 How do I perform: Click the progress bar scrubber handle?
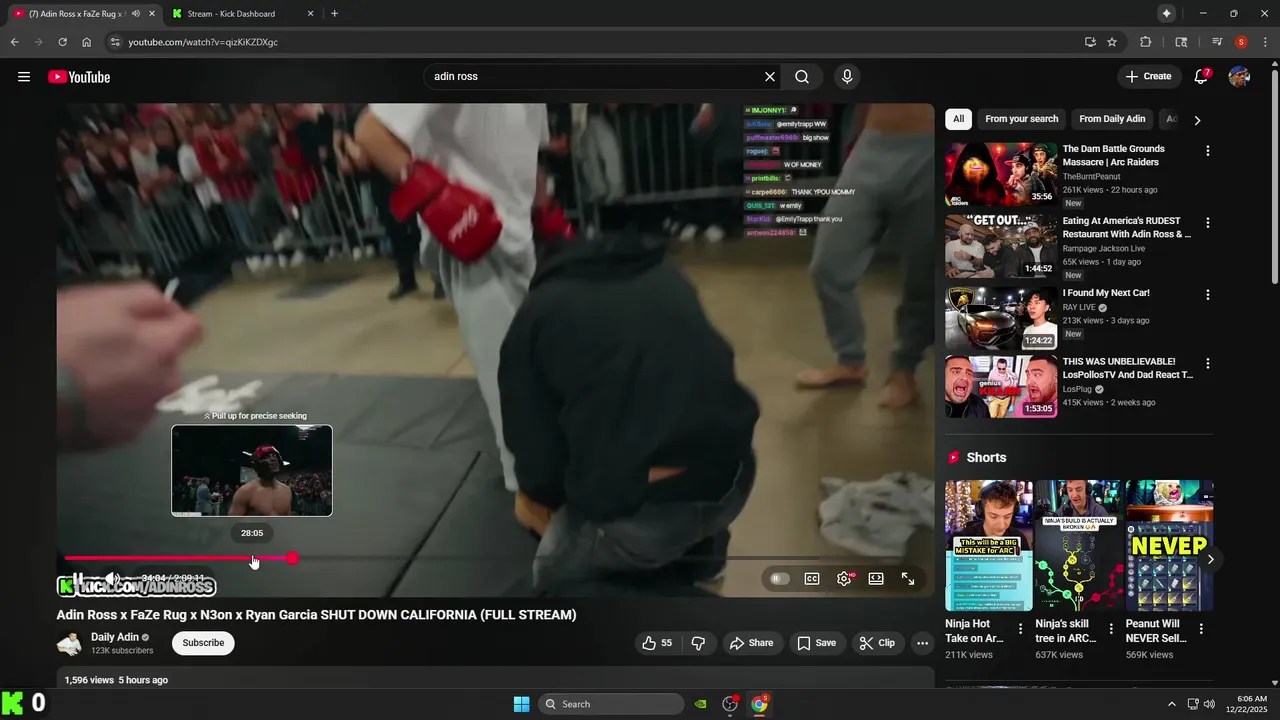[292, 558]
